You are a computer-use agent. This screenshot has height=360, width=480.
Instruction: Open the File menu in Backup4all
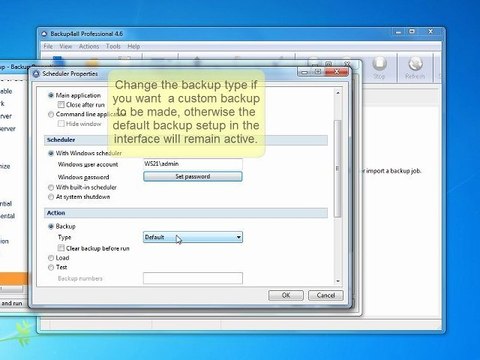[48, 46]
